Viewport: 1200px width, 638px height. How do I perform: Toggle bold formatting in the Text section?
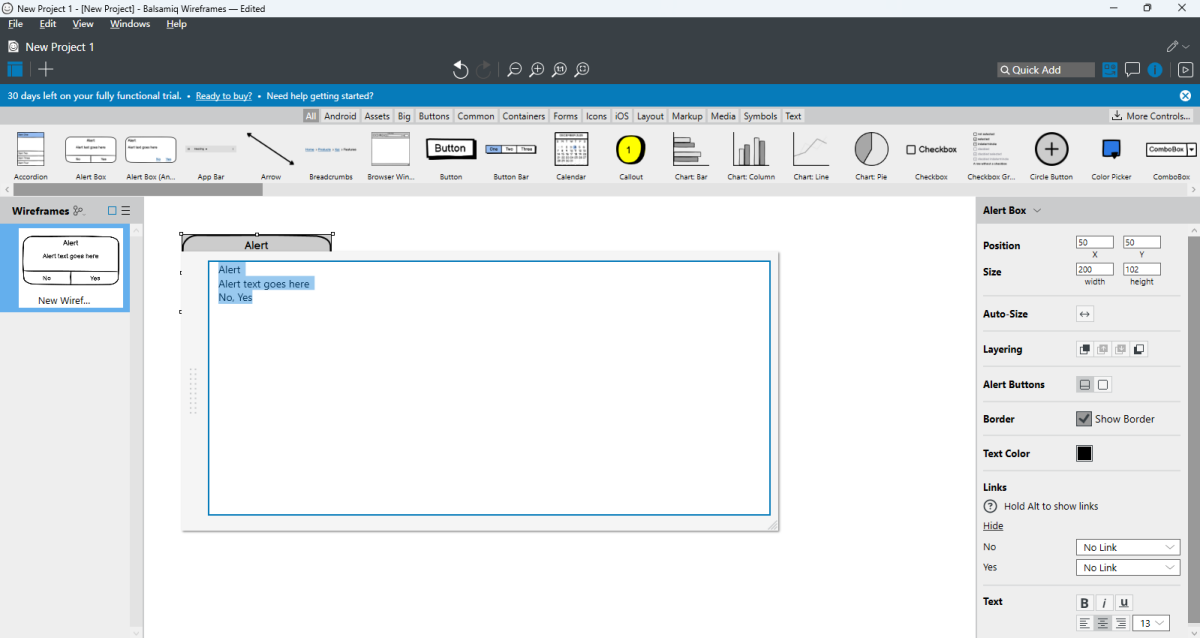coord(1084,602)
